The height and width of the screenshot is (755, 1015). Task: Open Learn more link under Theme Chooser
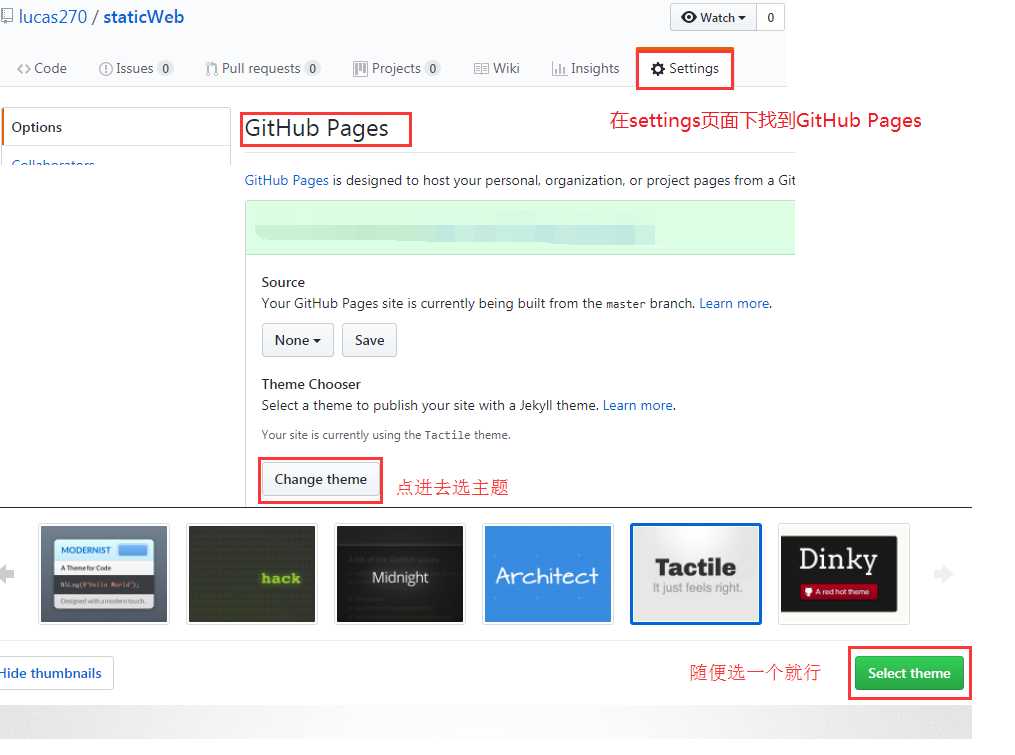point(638,405)
